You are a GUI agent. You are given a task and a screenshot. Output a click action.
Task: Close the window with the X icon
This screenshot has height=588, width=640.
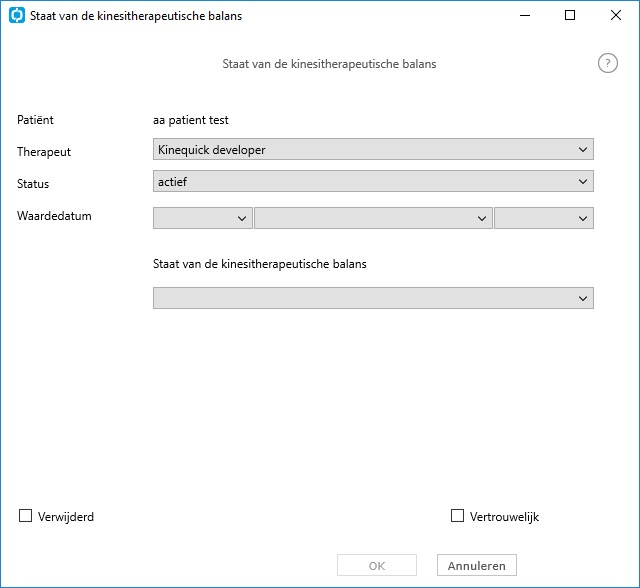(x=616, y=16)
